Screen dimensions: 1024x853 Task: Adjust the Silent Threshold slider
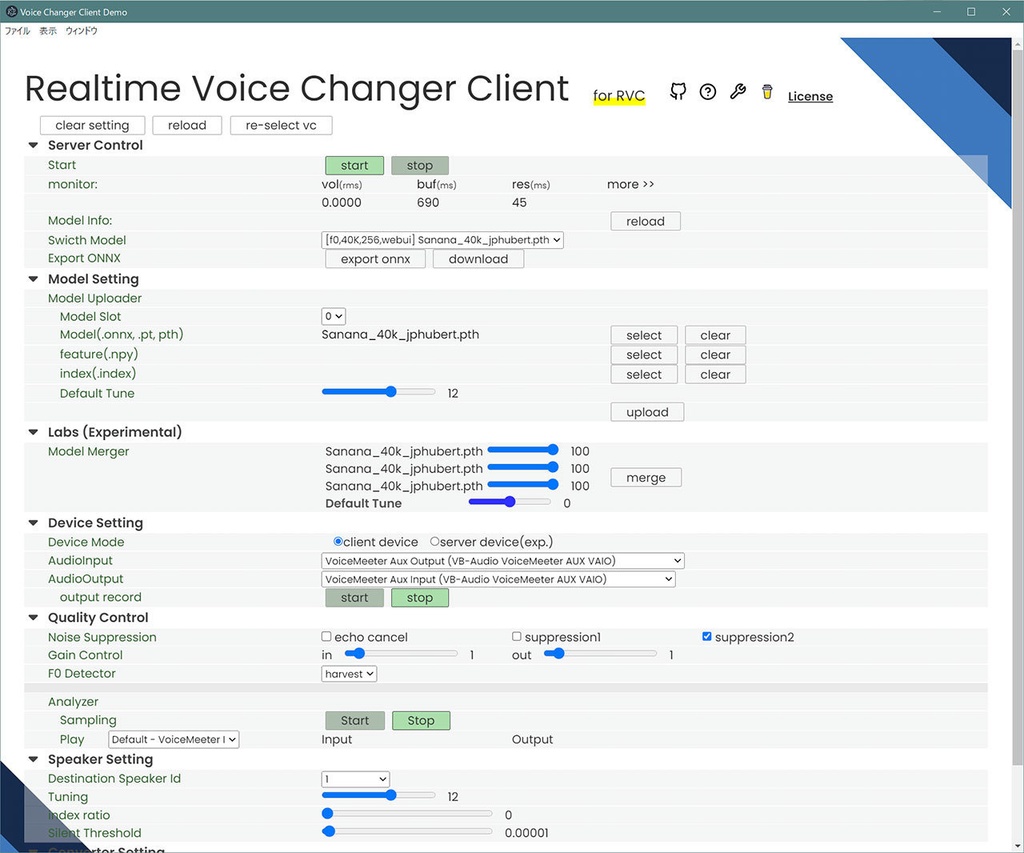click(407, 831)
